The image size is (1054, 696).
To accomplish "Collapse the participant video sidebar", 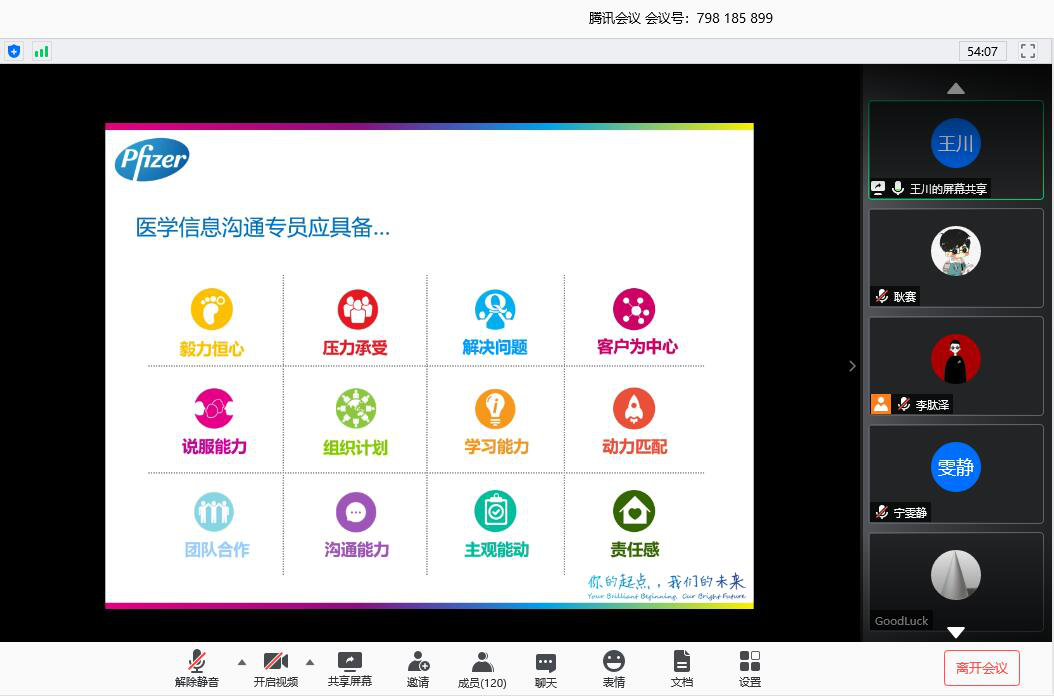I will pos(852,366).
